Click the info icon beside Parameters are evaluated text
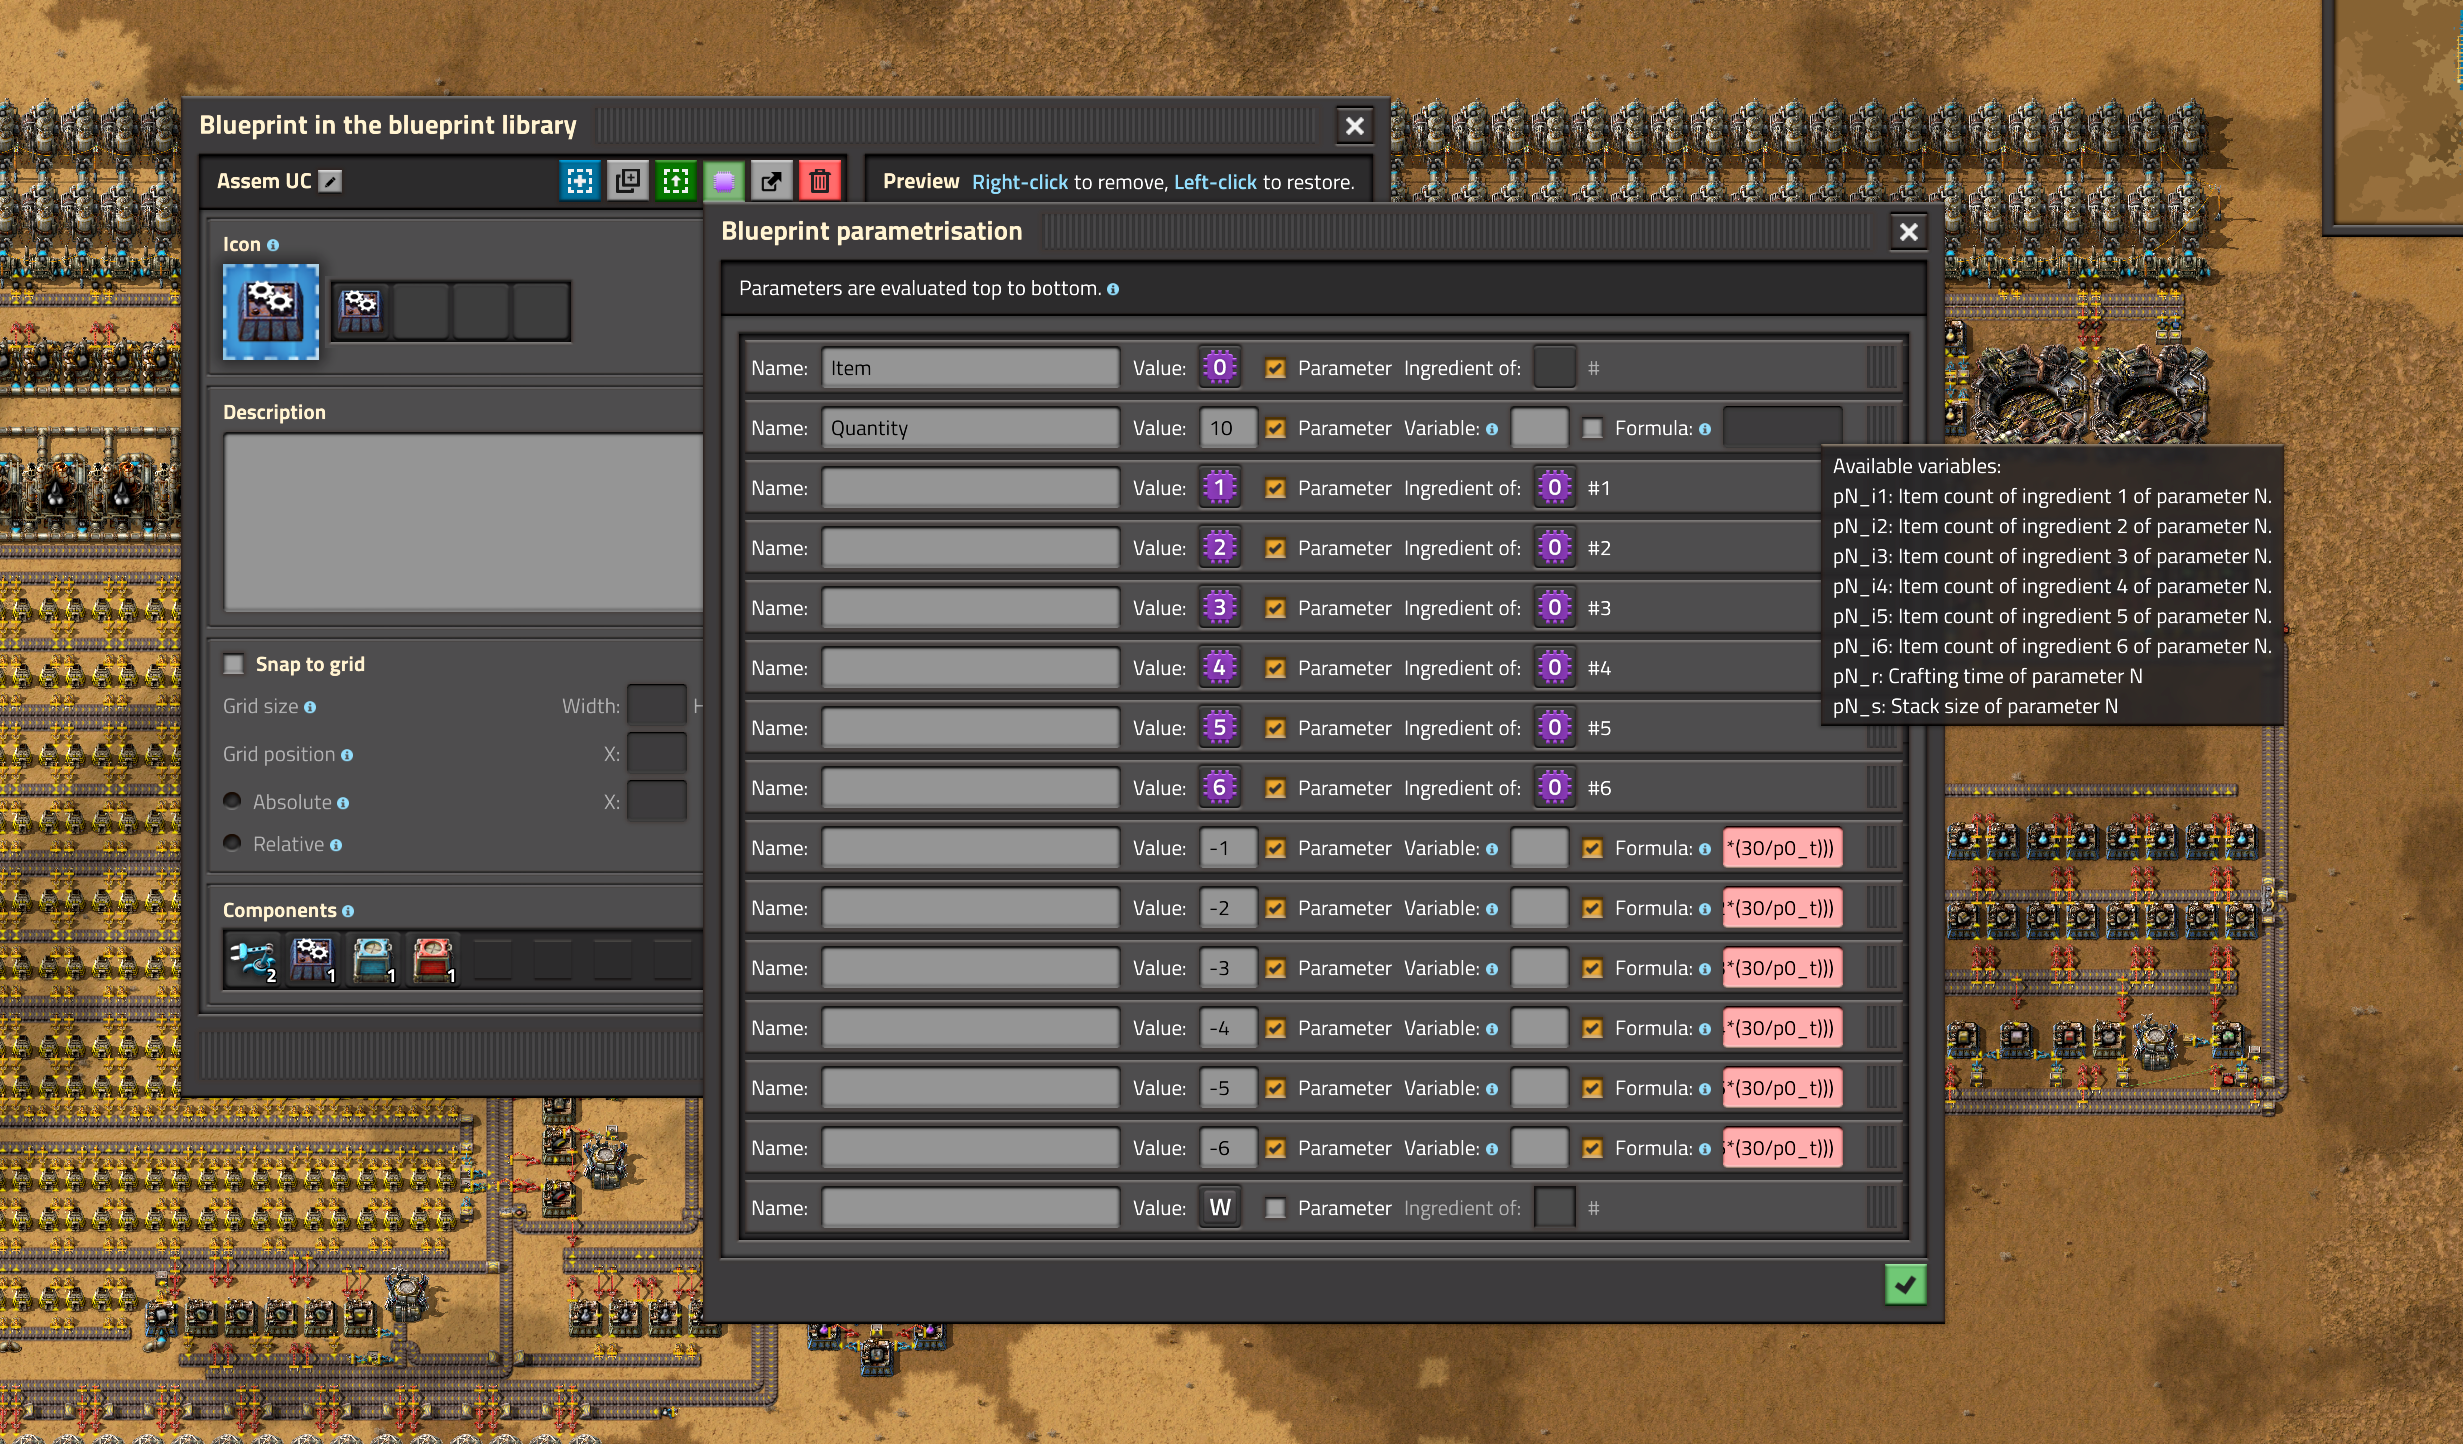This screenshot has width=2463, height=1444. [1113, 289]
